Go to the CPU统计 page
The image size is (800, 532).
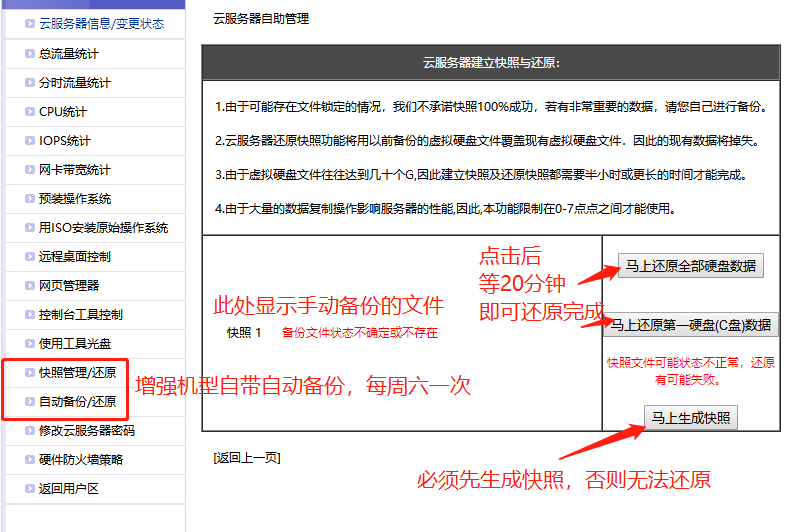[62, 111]
